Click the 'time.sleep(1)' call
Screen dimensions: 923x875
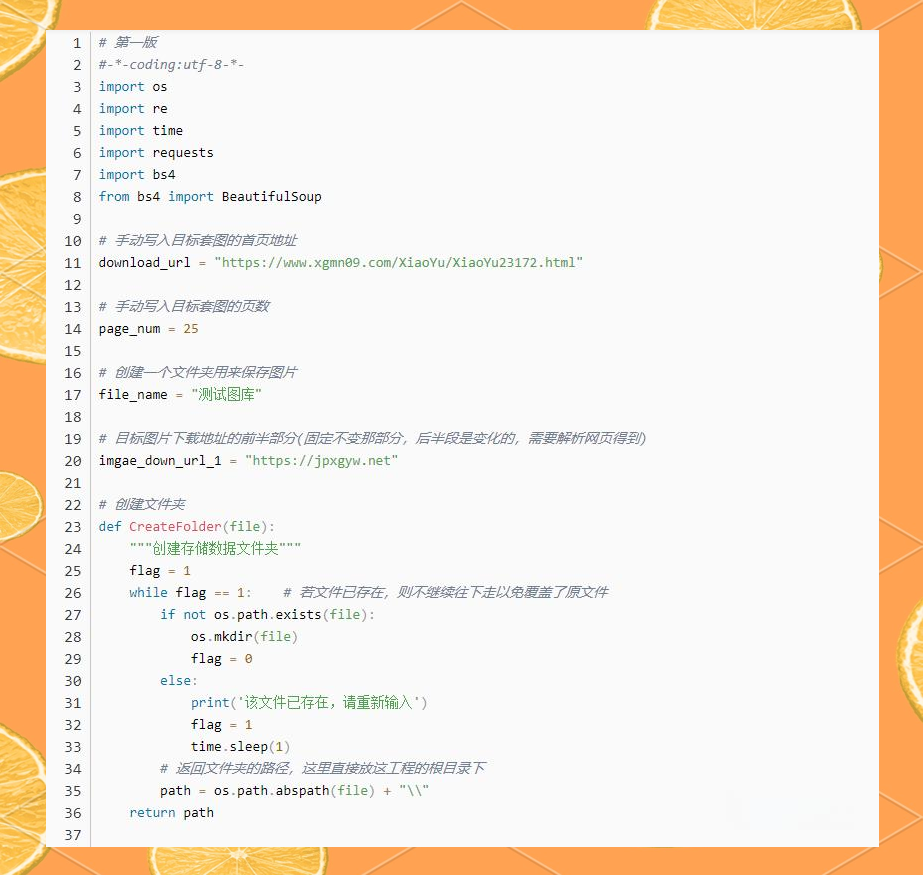(240, 747)
